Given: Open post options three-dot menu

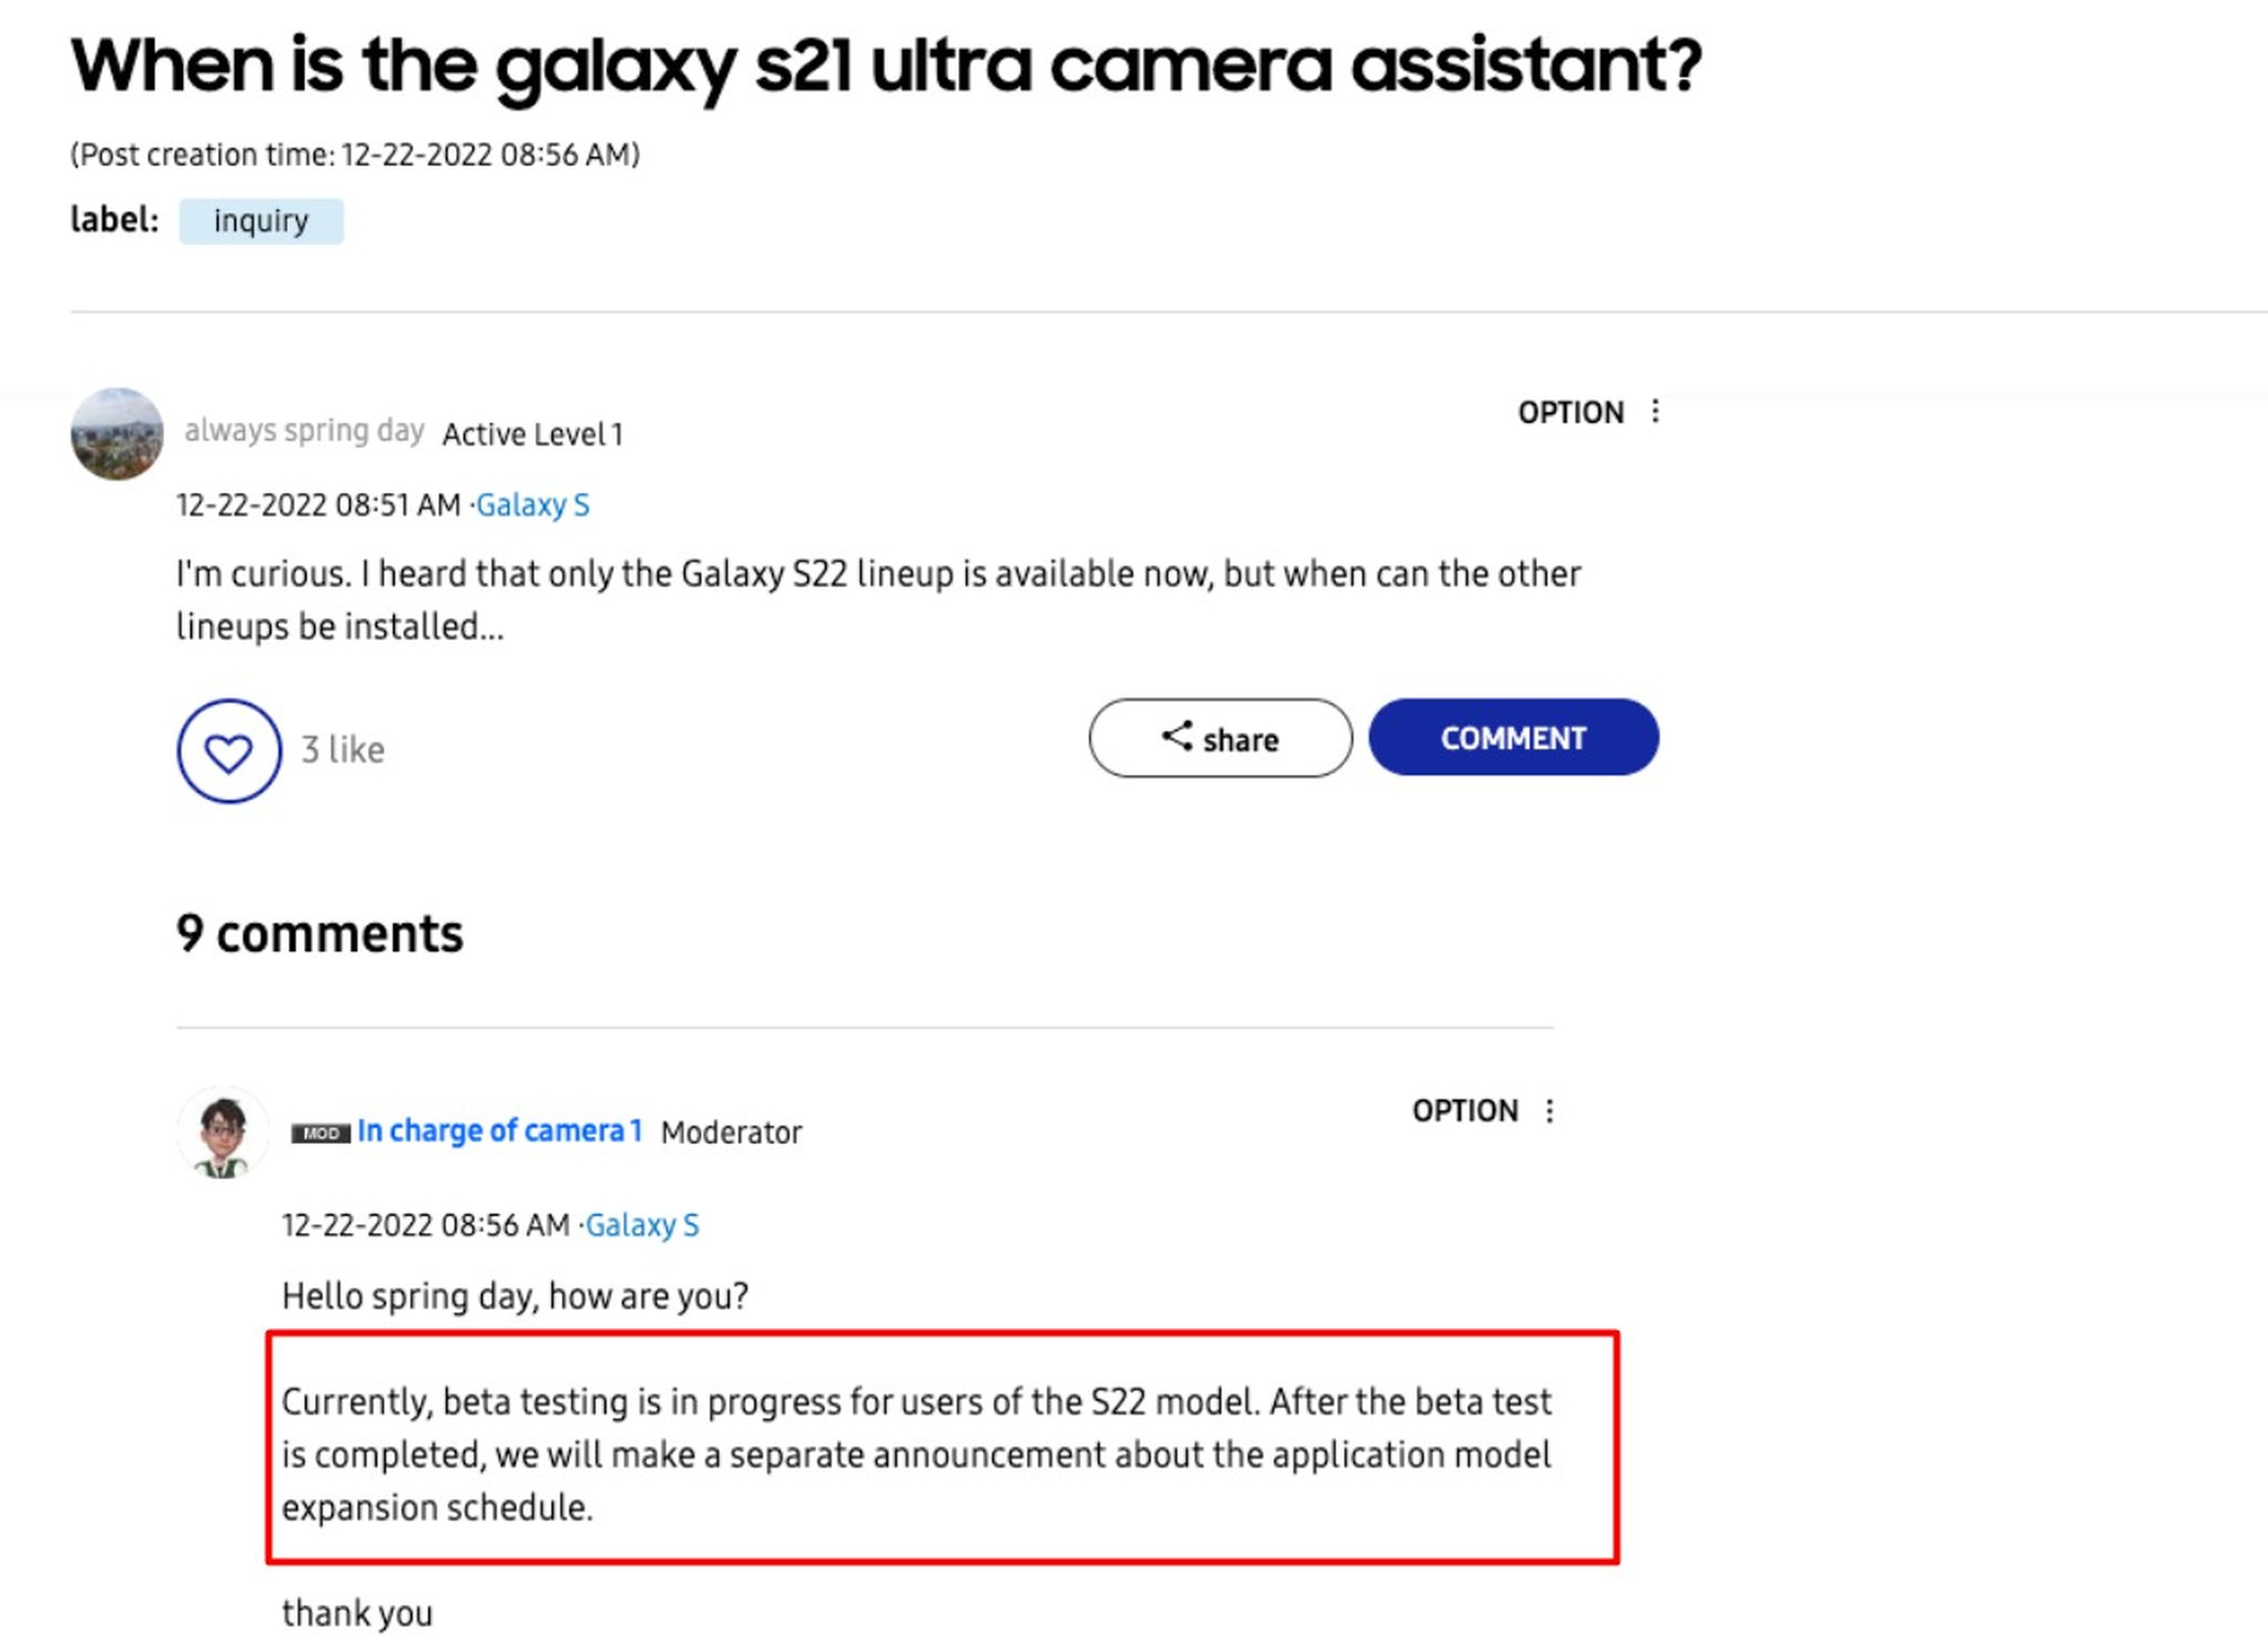Looking at the screenshot, I should [x=1655, y=411].
